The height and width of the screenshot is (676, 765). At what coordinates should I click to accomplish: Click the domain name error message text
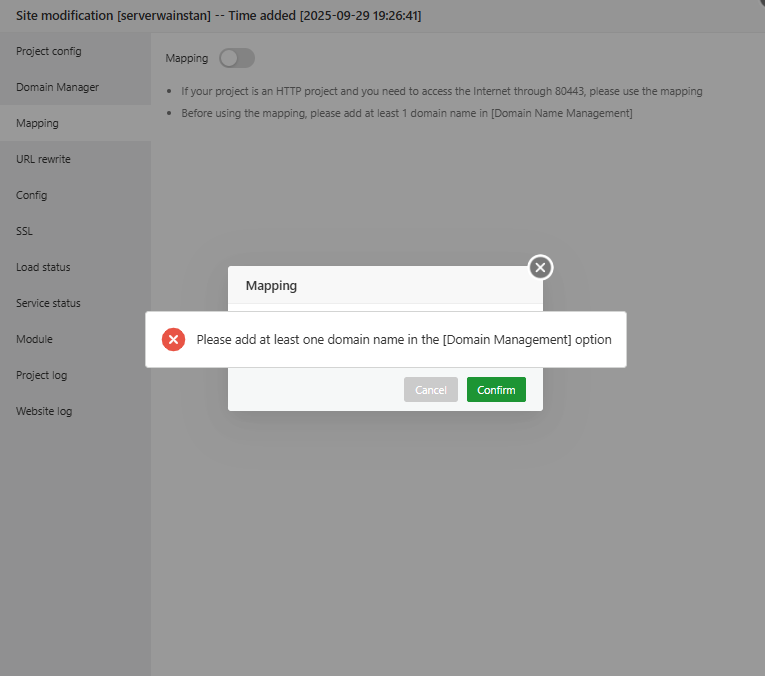tap(404, 339)
